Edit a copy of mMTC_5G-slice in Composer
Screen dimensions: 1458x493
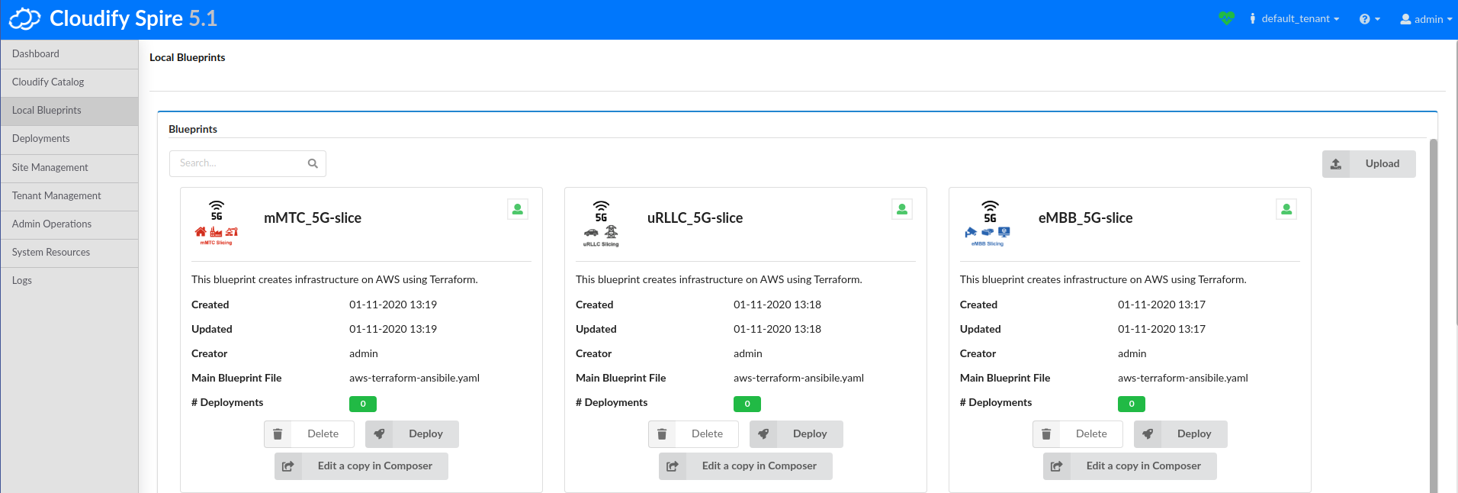tap(361, 466)
